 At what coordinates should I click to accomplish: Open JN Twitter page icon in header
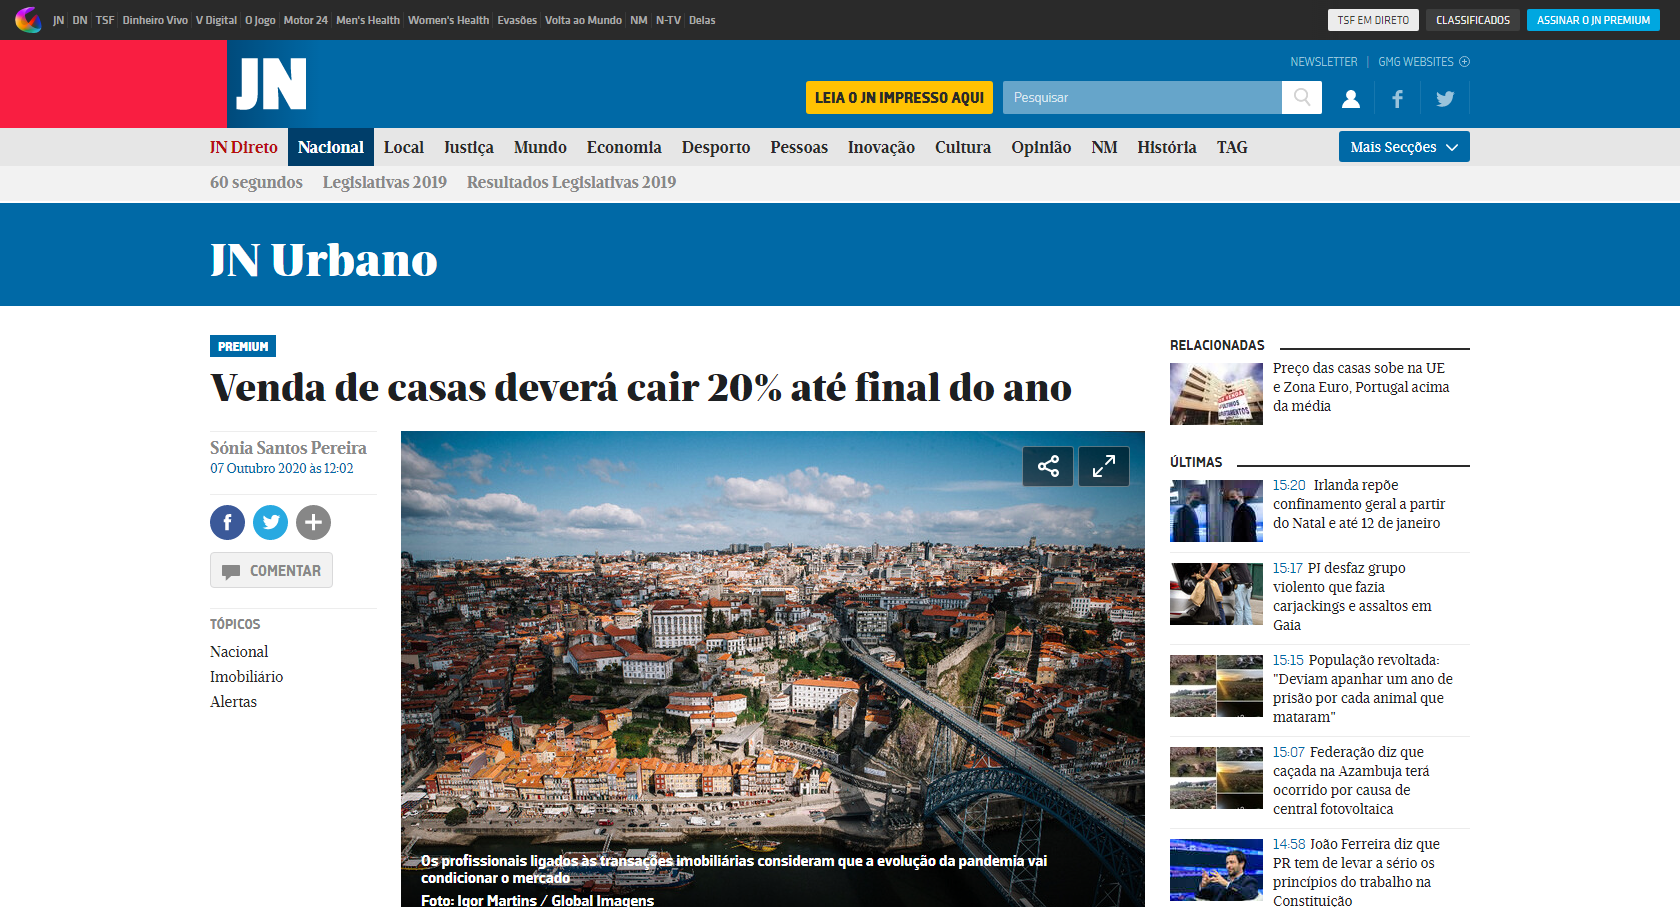1445,98
